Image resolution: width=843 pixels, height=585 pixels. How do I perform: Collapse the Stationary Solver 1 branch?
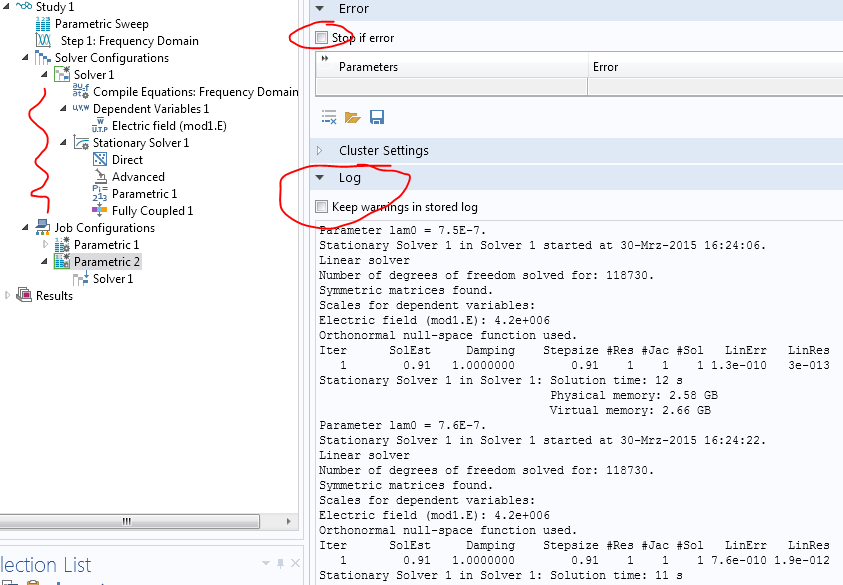pos(64,143)
